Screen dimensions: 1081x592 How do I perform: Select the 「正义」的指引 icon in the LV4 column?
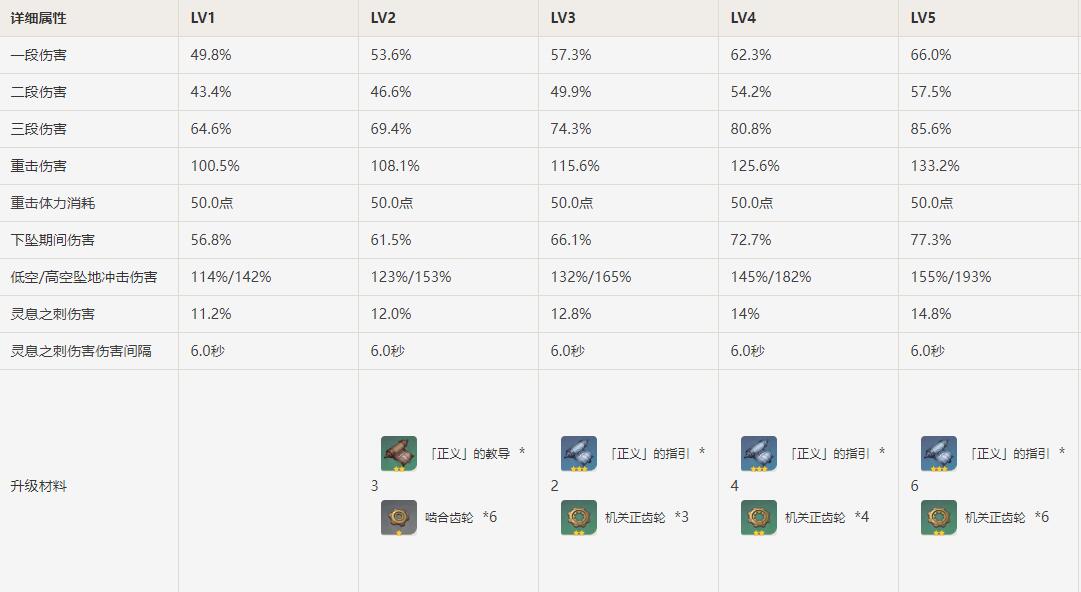758,453
